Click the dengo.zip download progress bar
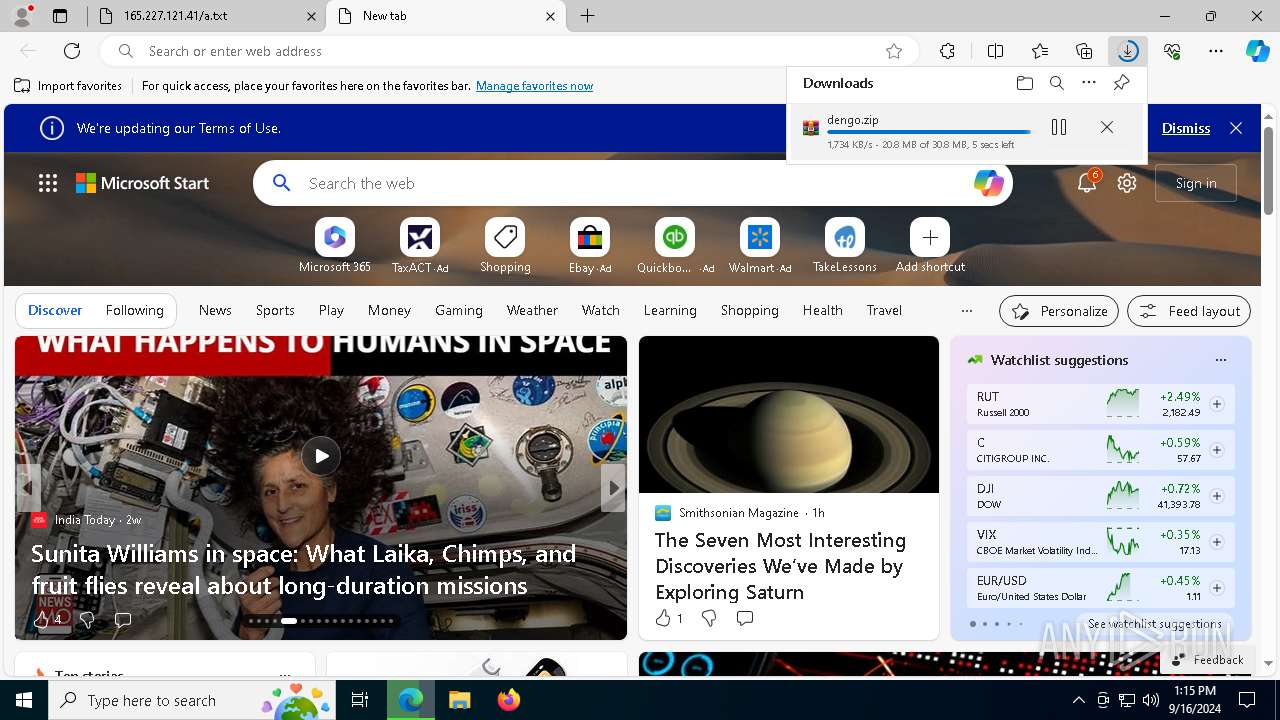 929,132
